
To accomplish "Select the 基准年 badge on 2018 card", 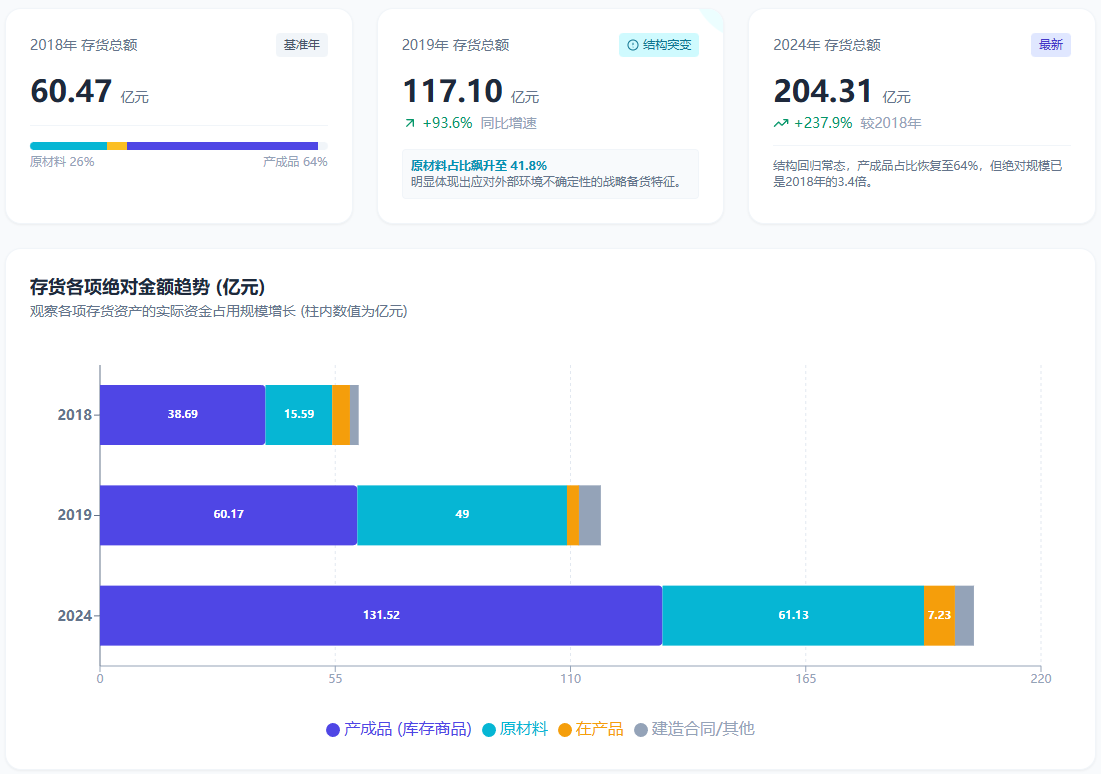I will tap(301, 45).
